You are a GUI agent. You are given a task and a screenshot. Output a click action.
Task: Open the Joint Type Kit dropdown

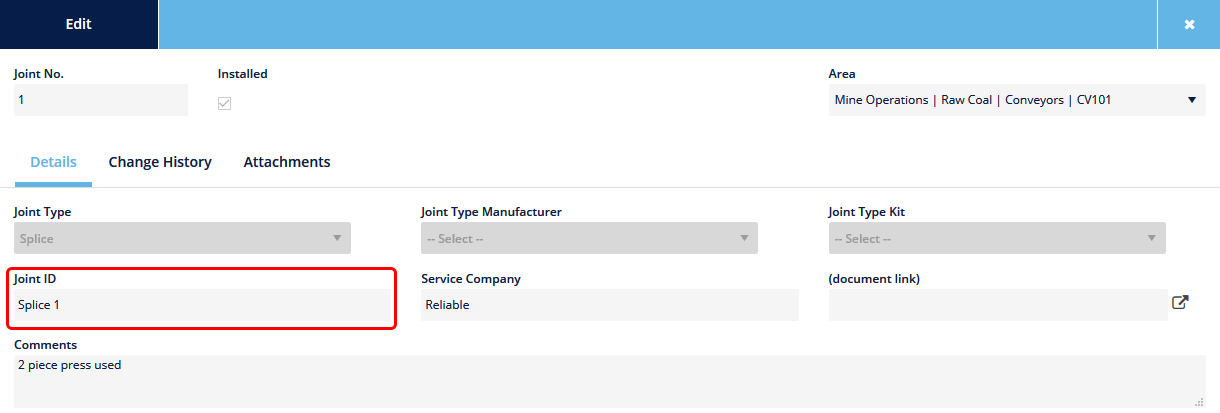coord(997,239)
